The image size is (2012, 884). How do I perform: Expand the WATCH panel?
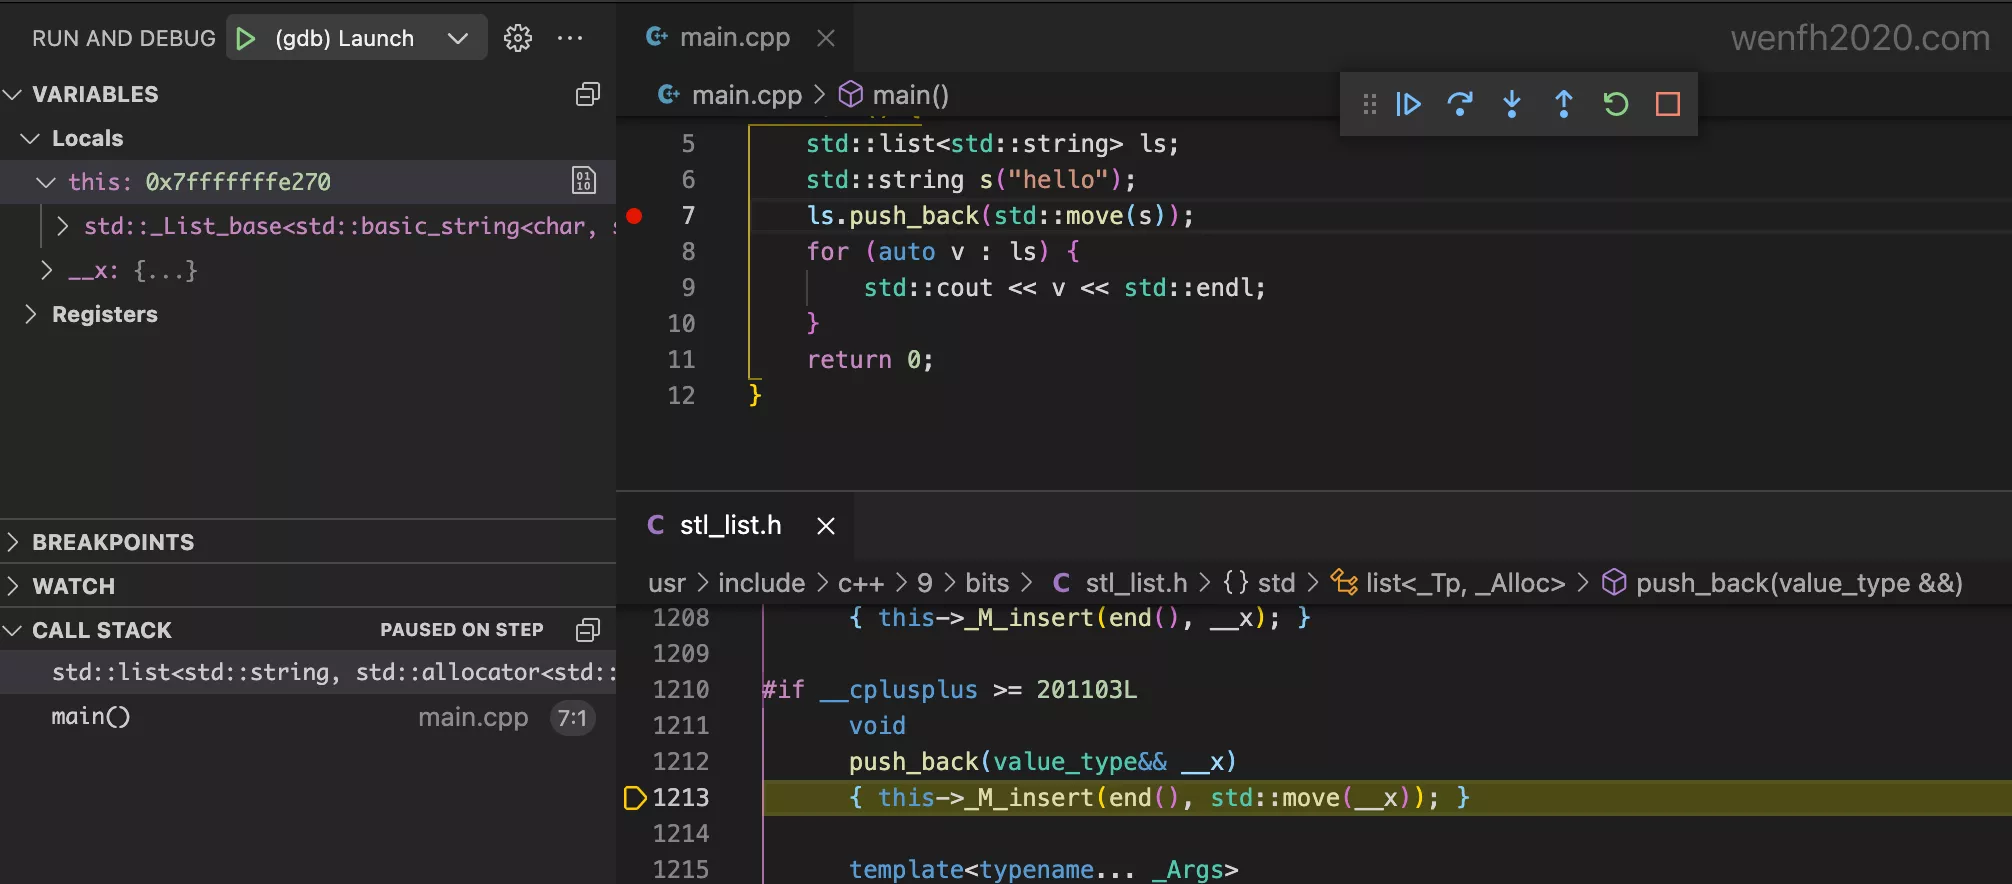[x=74, y=586]
